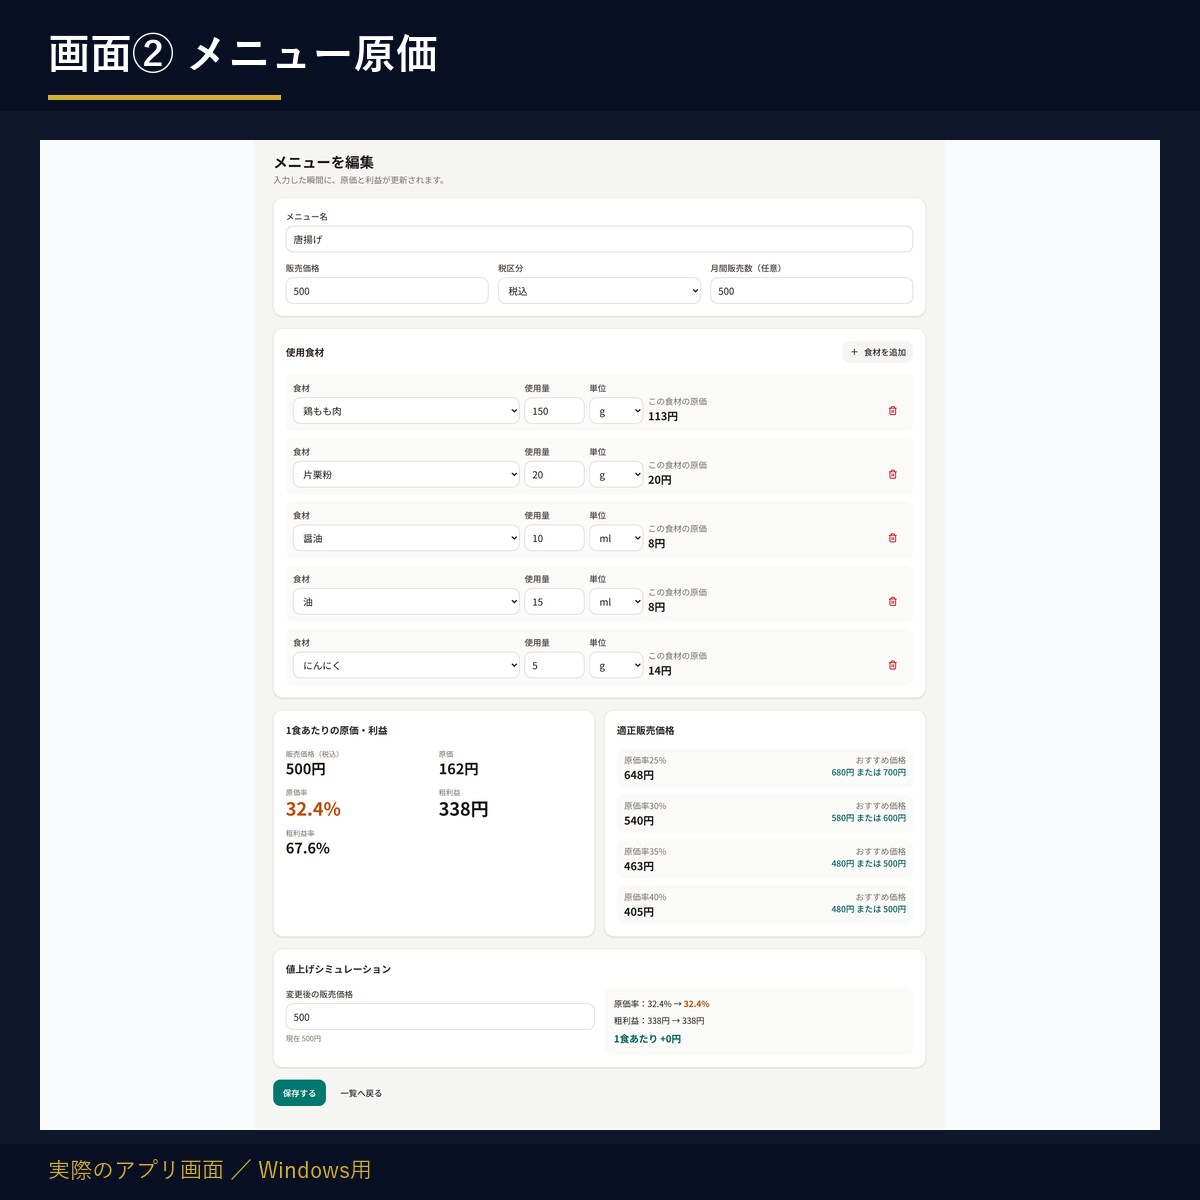The height and width of the screenshot is (1200, 1200).
Task: Delete the 片栗粉 ingredient row
Action: [893, 475]
